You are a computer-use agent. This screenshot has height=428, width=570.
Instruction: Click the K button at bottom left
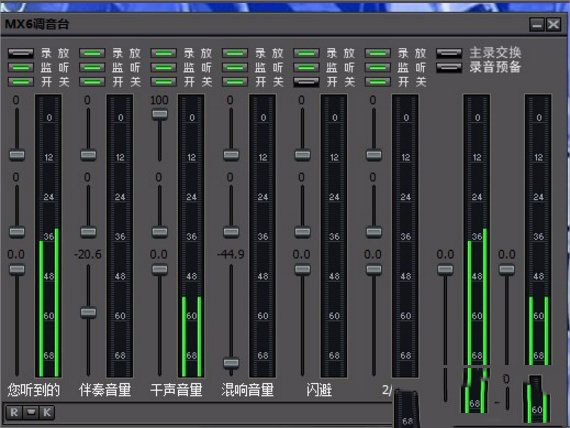pyautogui.click(x=47, y=412)
